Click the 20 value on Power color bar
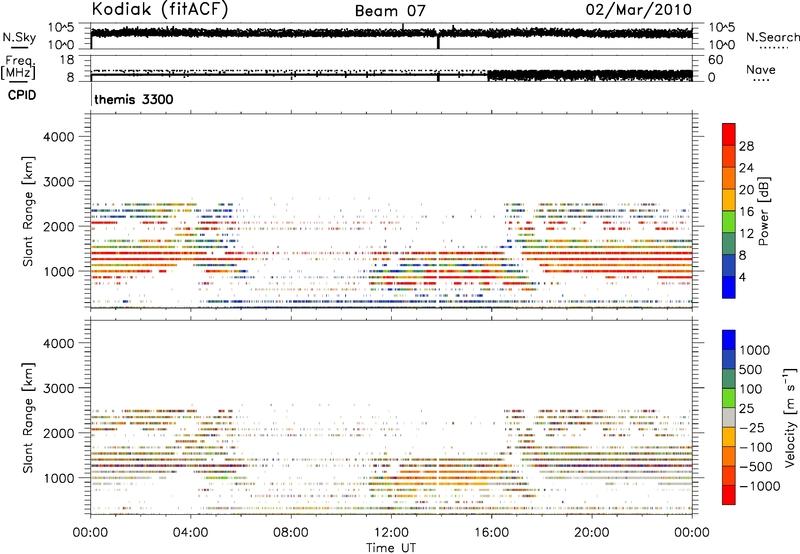Screen dimensions: 800x554 coord(746,190)
